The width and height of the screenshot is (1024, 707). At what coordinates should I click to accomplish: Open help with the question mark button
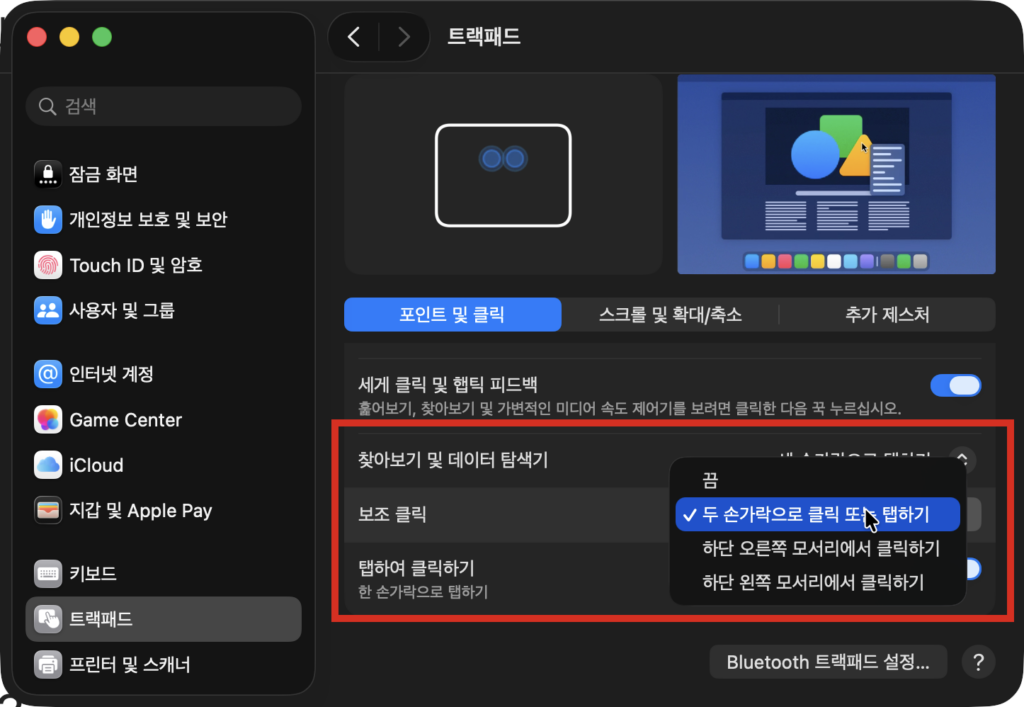(x=978, y=663)
